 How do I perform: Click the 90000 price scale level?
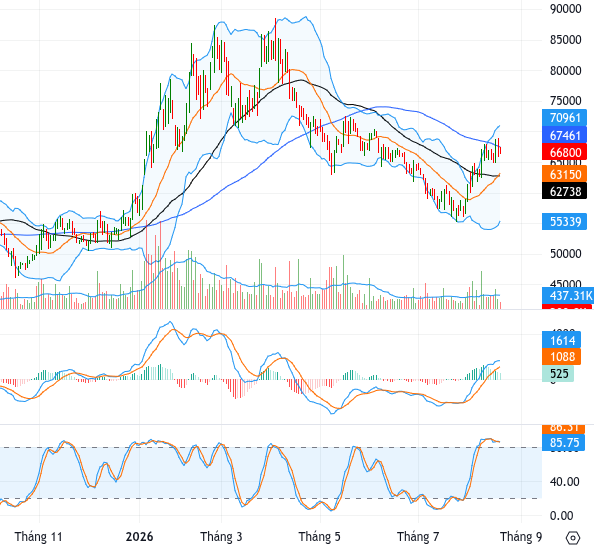565,9
